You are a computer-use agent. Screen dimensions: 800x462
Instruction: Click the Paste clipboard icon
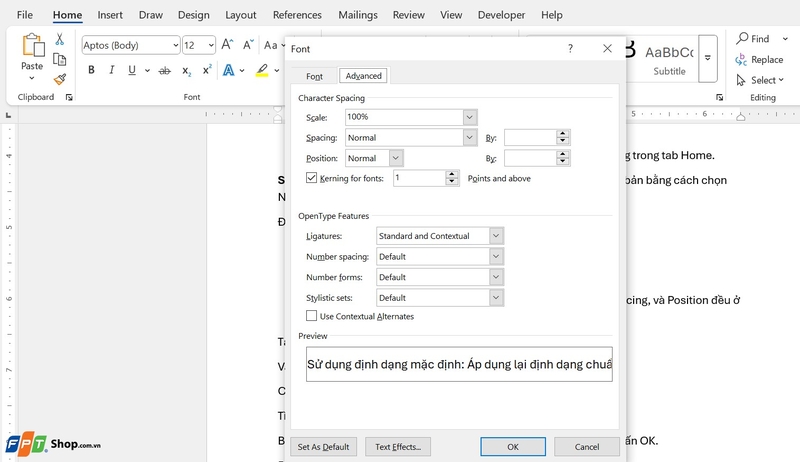[33, 46]
